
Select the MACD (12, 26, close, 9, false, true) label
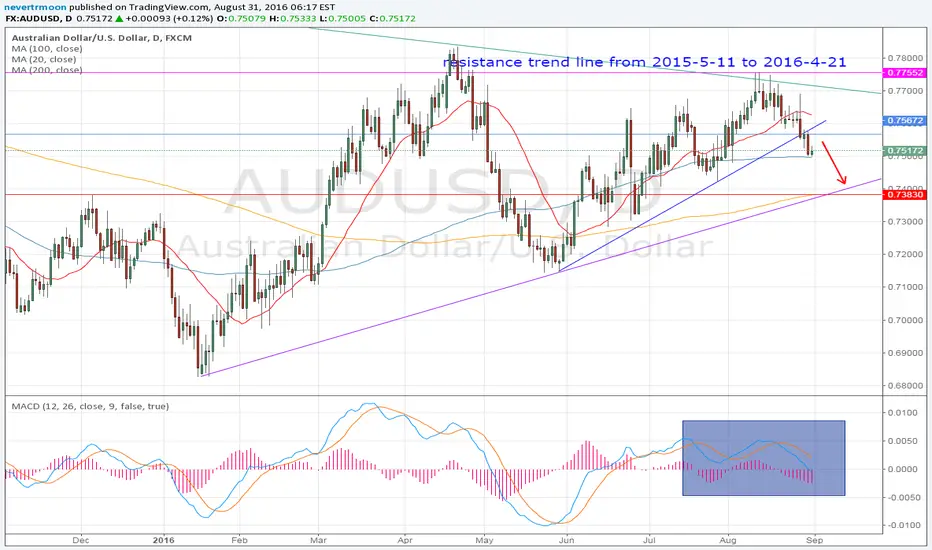pos(90,406)
